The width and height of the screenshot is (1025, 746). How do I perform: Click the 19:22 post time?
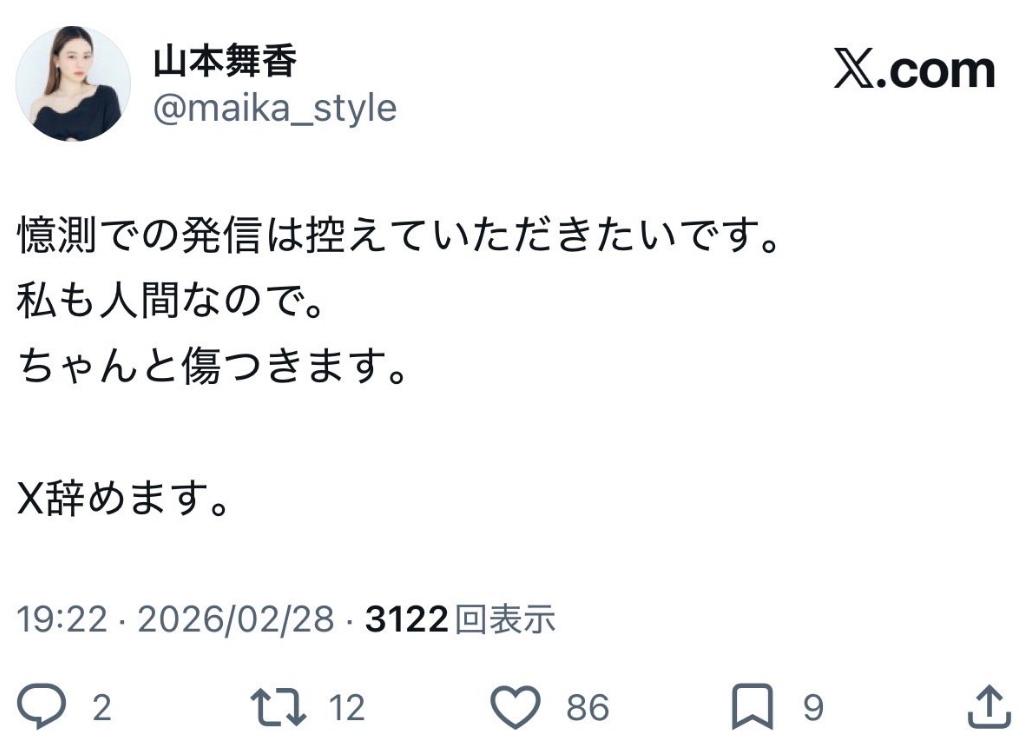pyautogui.click(x=62, y=620)
